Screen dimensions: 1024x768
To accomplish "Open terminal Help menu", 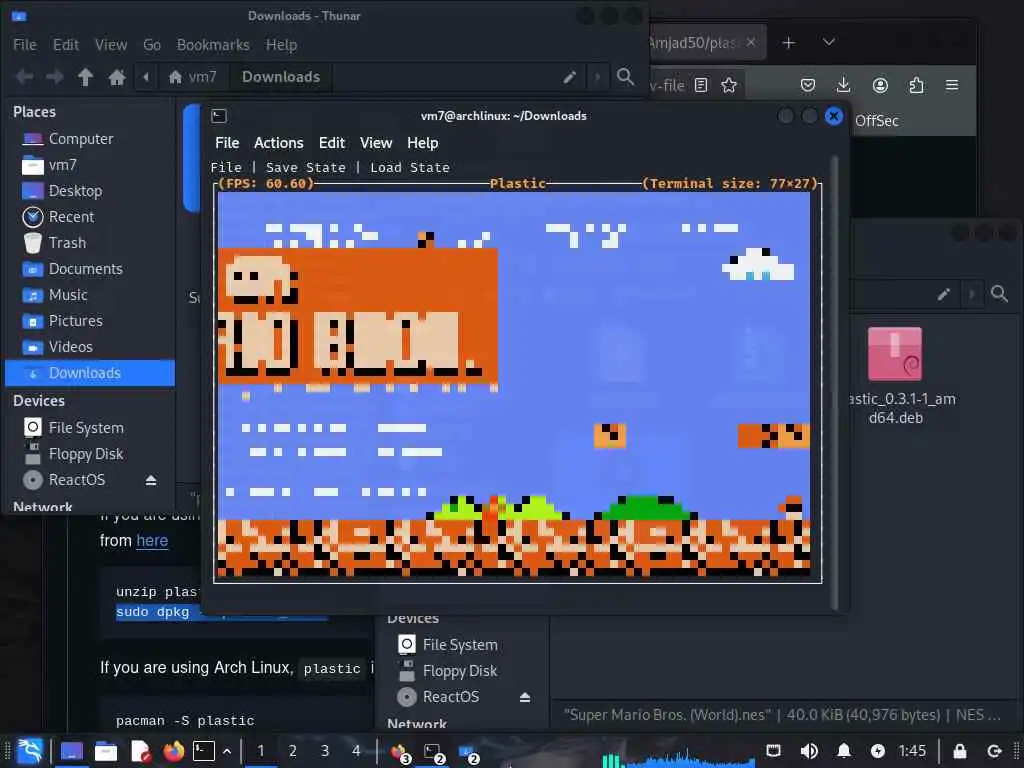I will tap(423, 143).
